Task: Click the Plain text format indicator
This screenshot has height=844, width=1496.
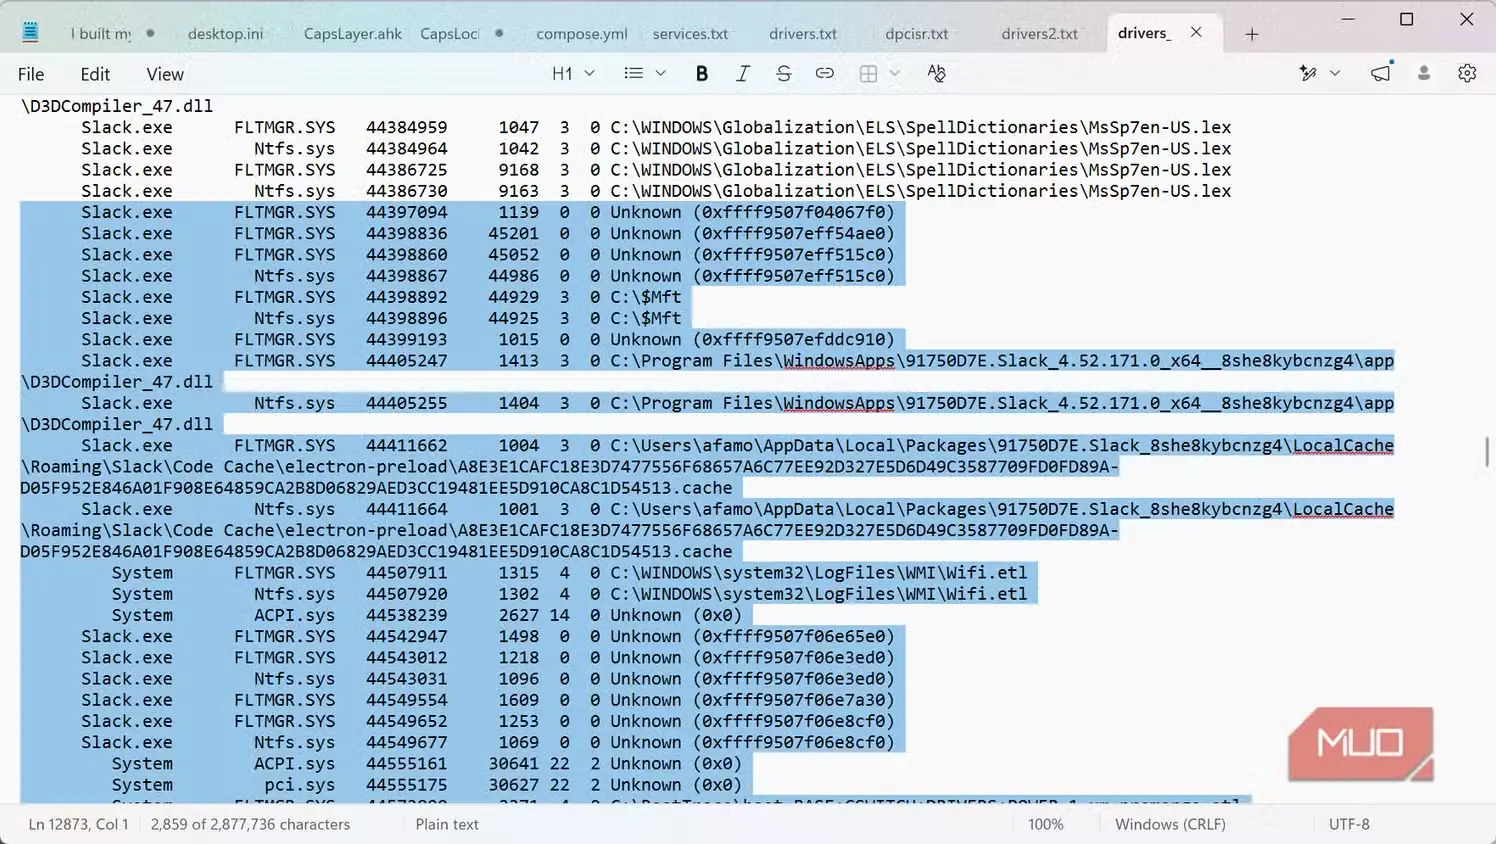Action: coord(447,824)
